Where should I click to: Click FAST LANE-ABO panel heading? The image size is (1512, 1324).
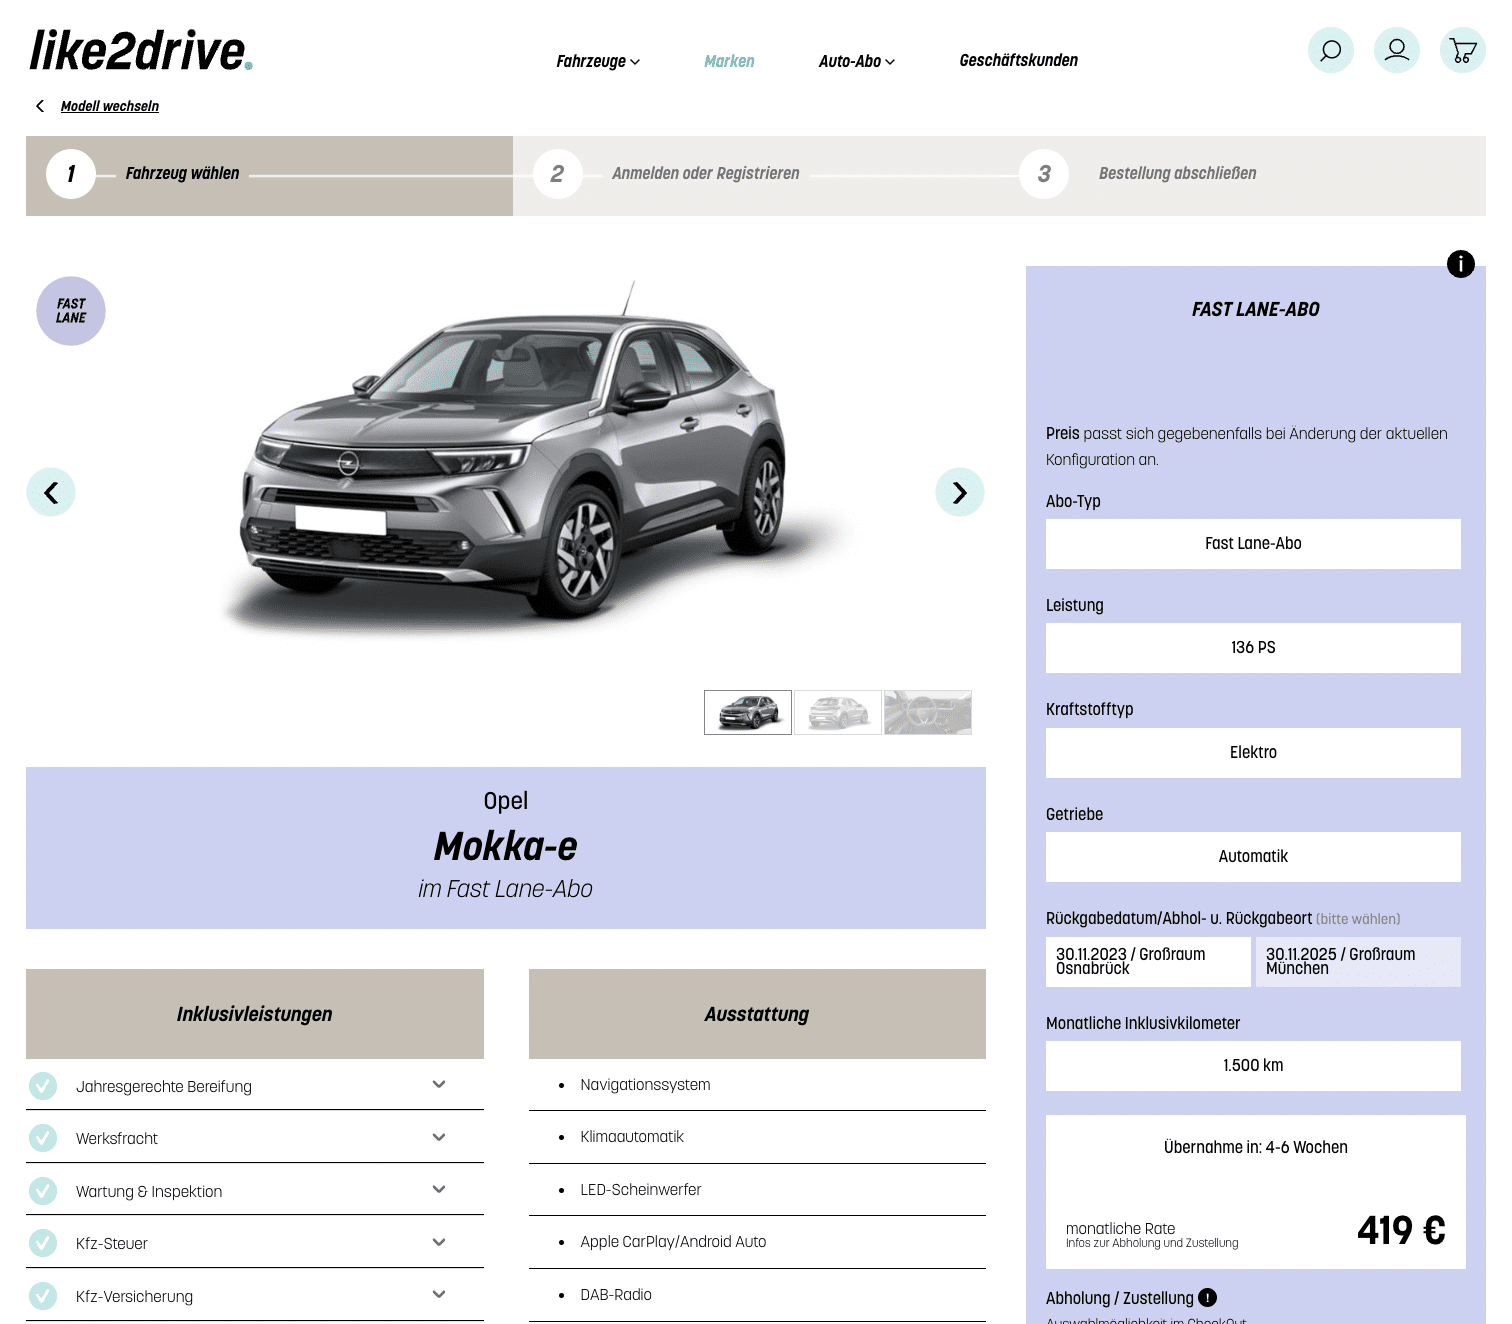1256,310
